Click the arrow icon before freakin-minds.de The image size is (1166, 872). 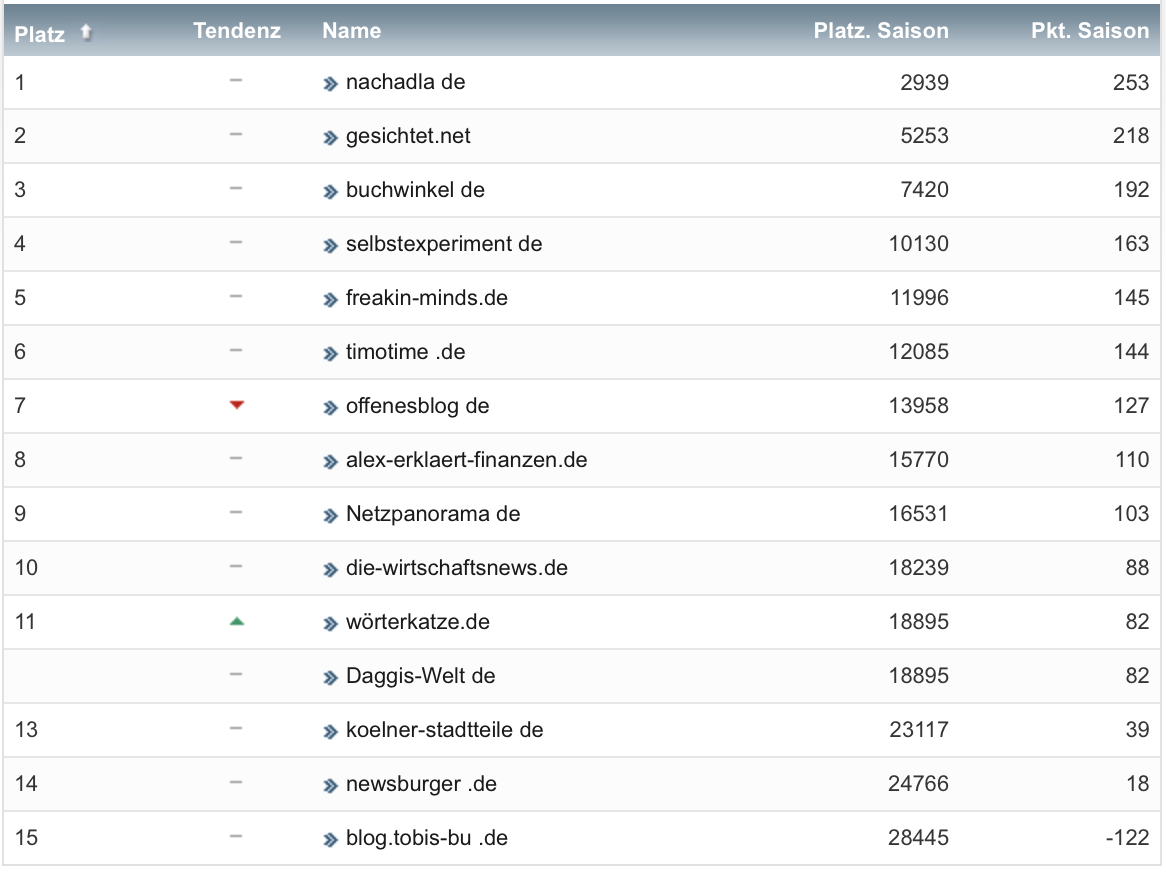330,300
